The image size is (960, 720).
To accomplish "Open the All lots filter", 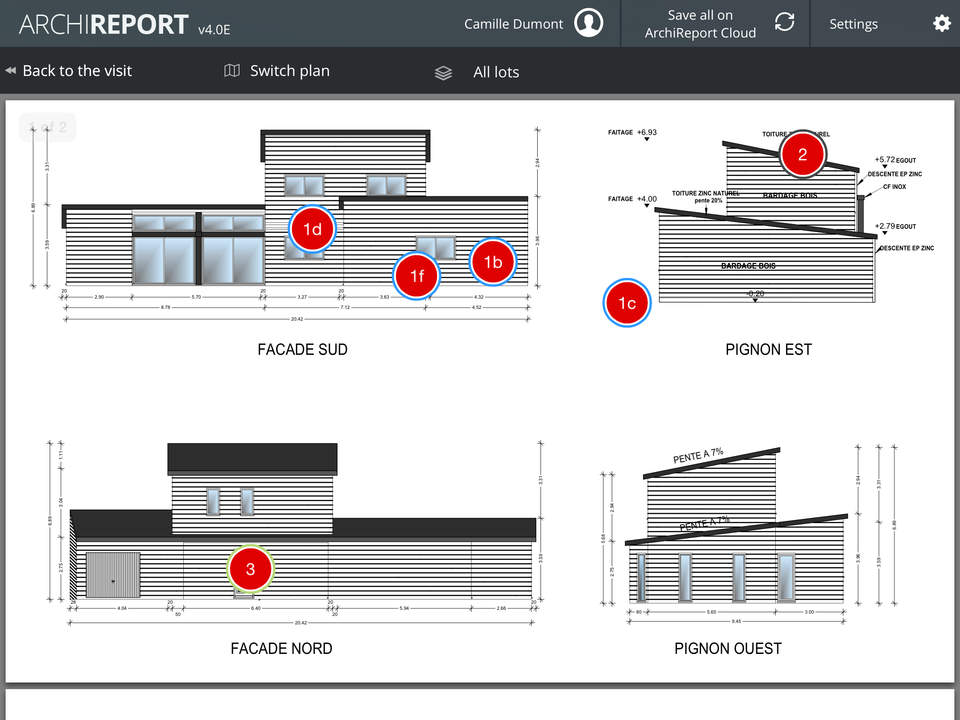I will pyautogui.click(x=496, y=72).
